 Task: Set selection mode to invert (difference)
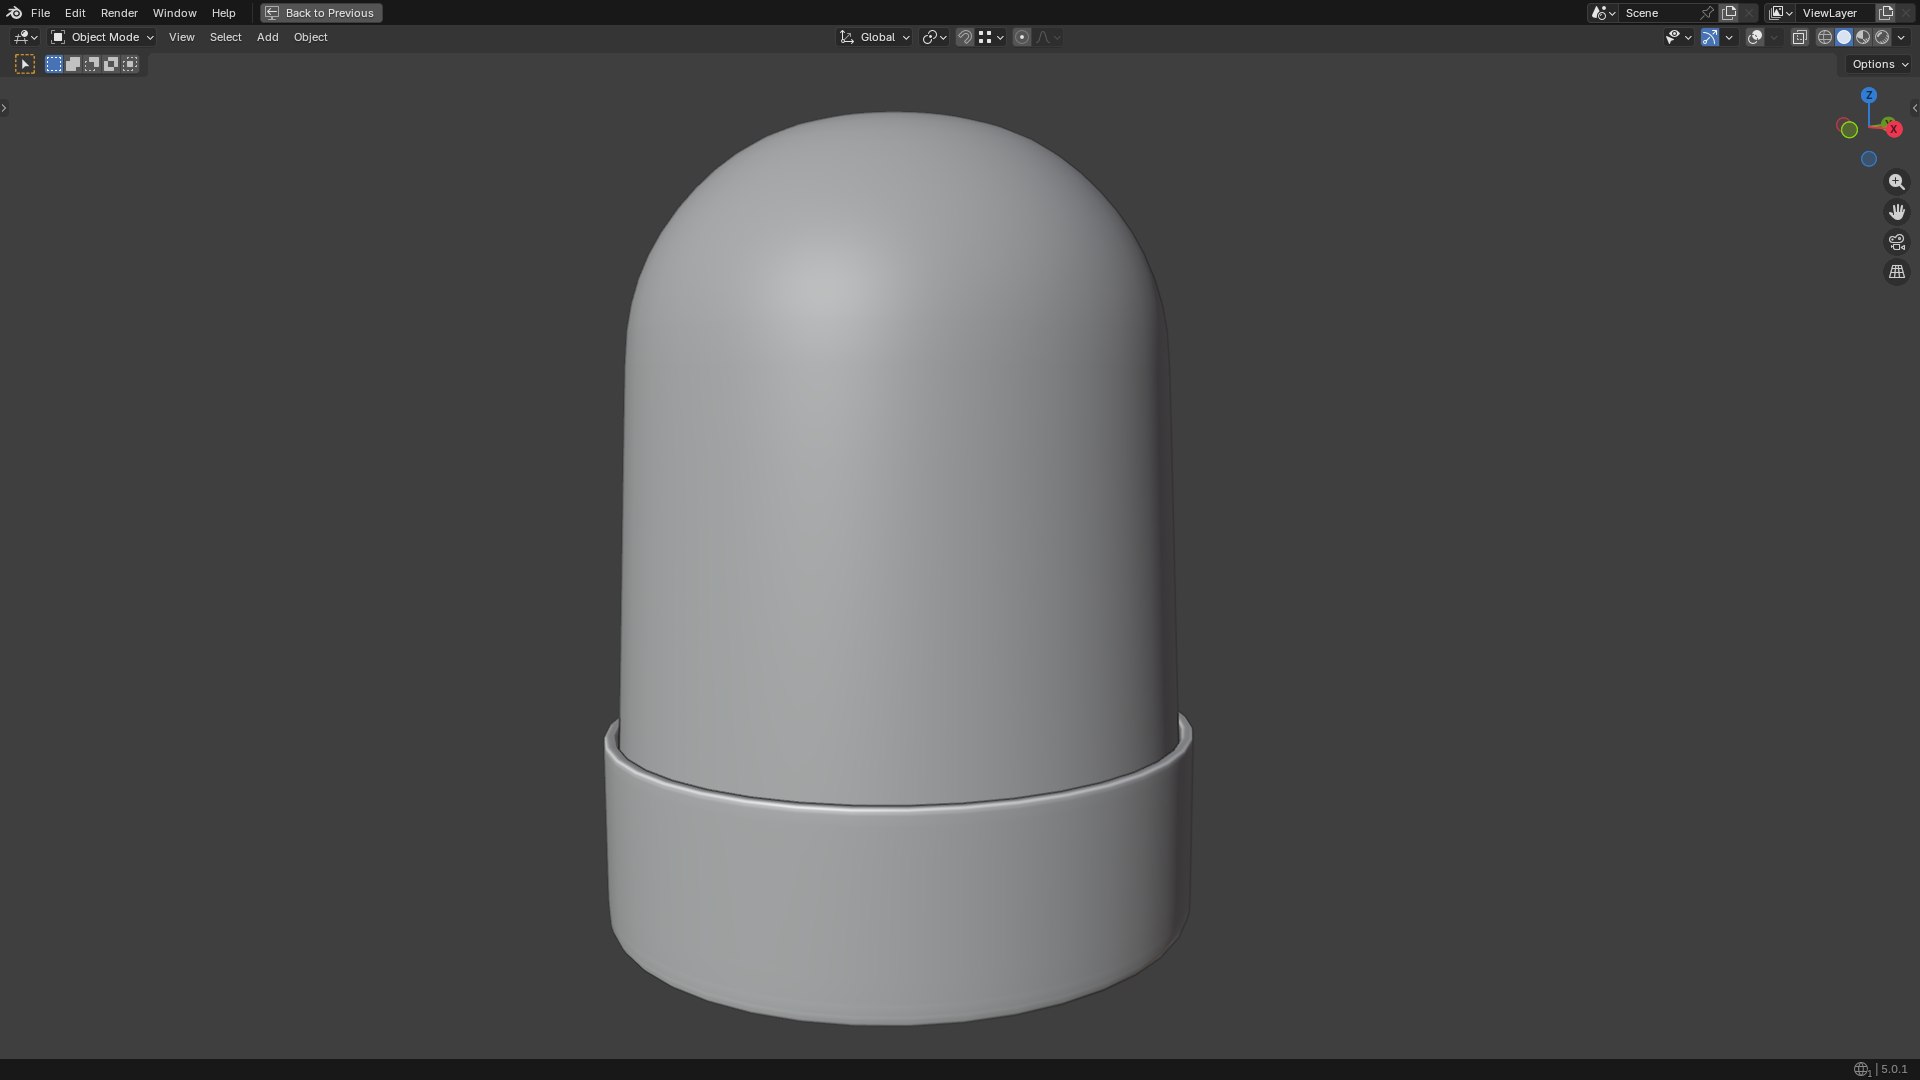point(111,64)
